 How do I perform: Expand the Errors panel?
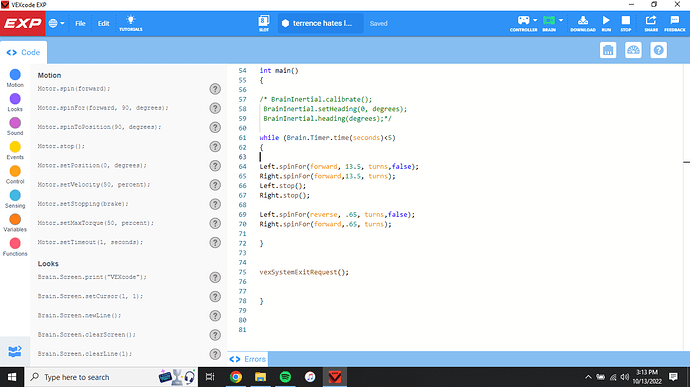pyautogui.click(x=248, y=359)
